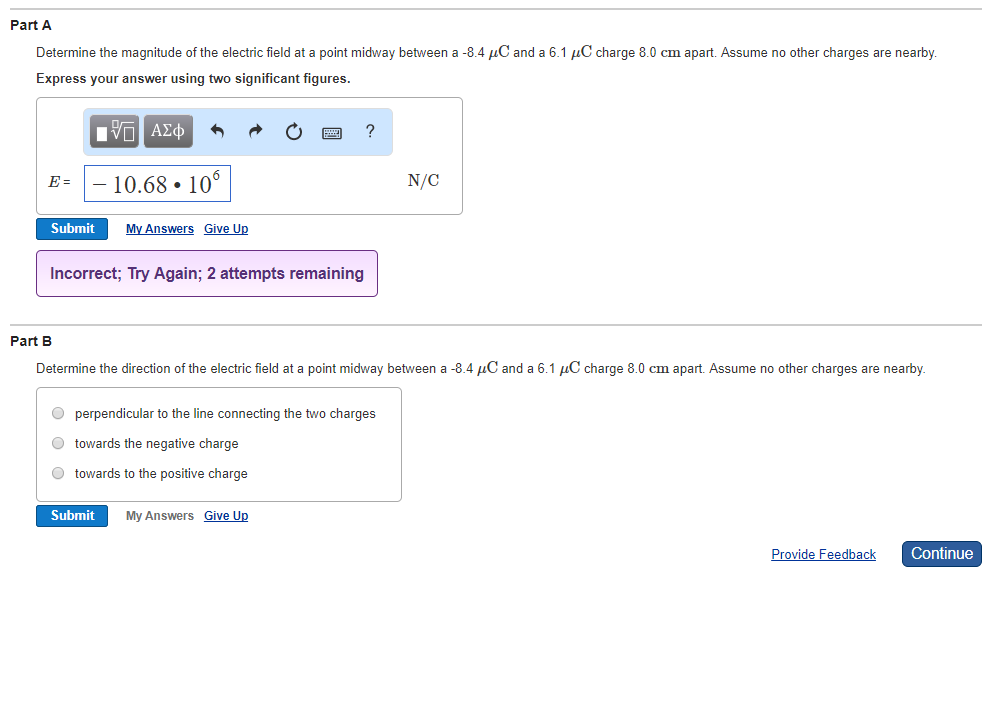1000x711 pixels.
Task: Reset the answer field using the reset icon
Action: (x=293, y=131)
